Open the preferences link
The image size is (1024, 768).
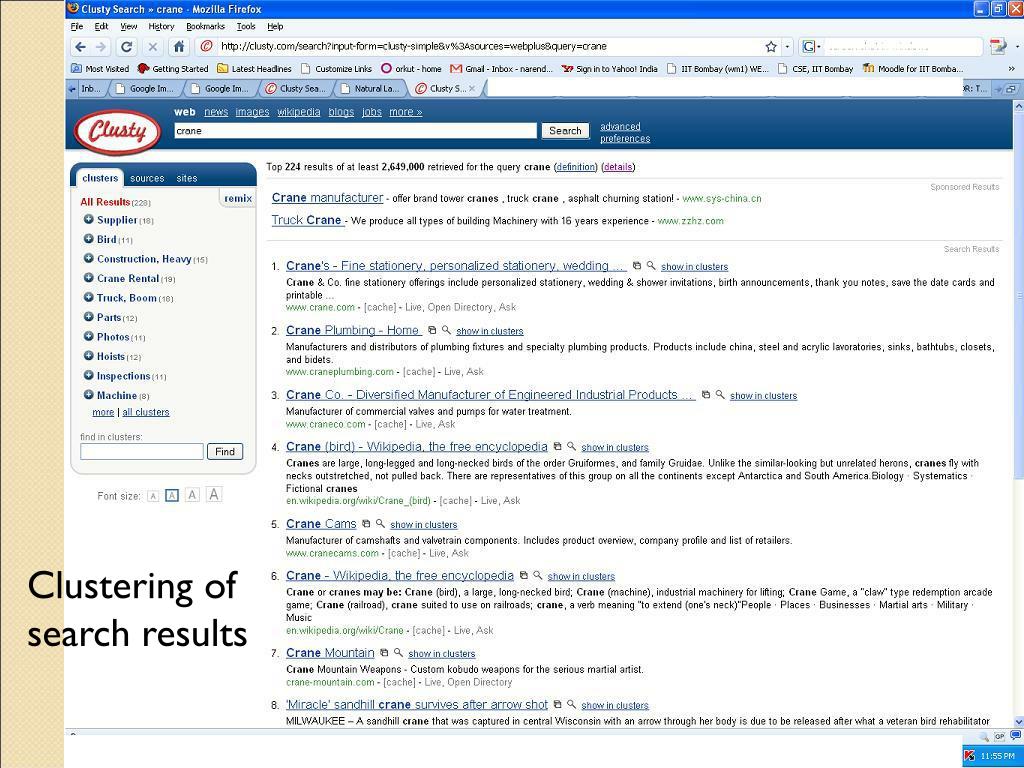tap(625, 138)
